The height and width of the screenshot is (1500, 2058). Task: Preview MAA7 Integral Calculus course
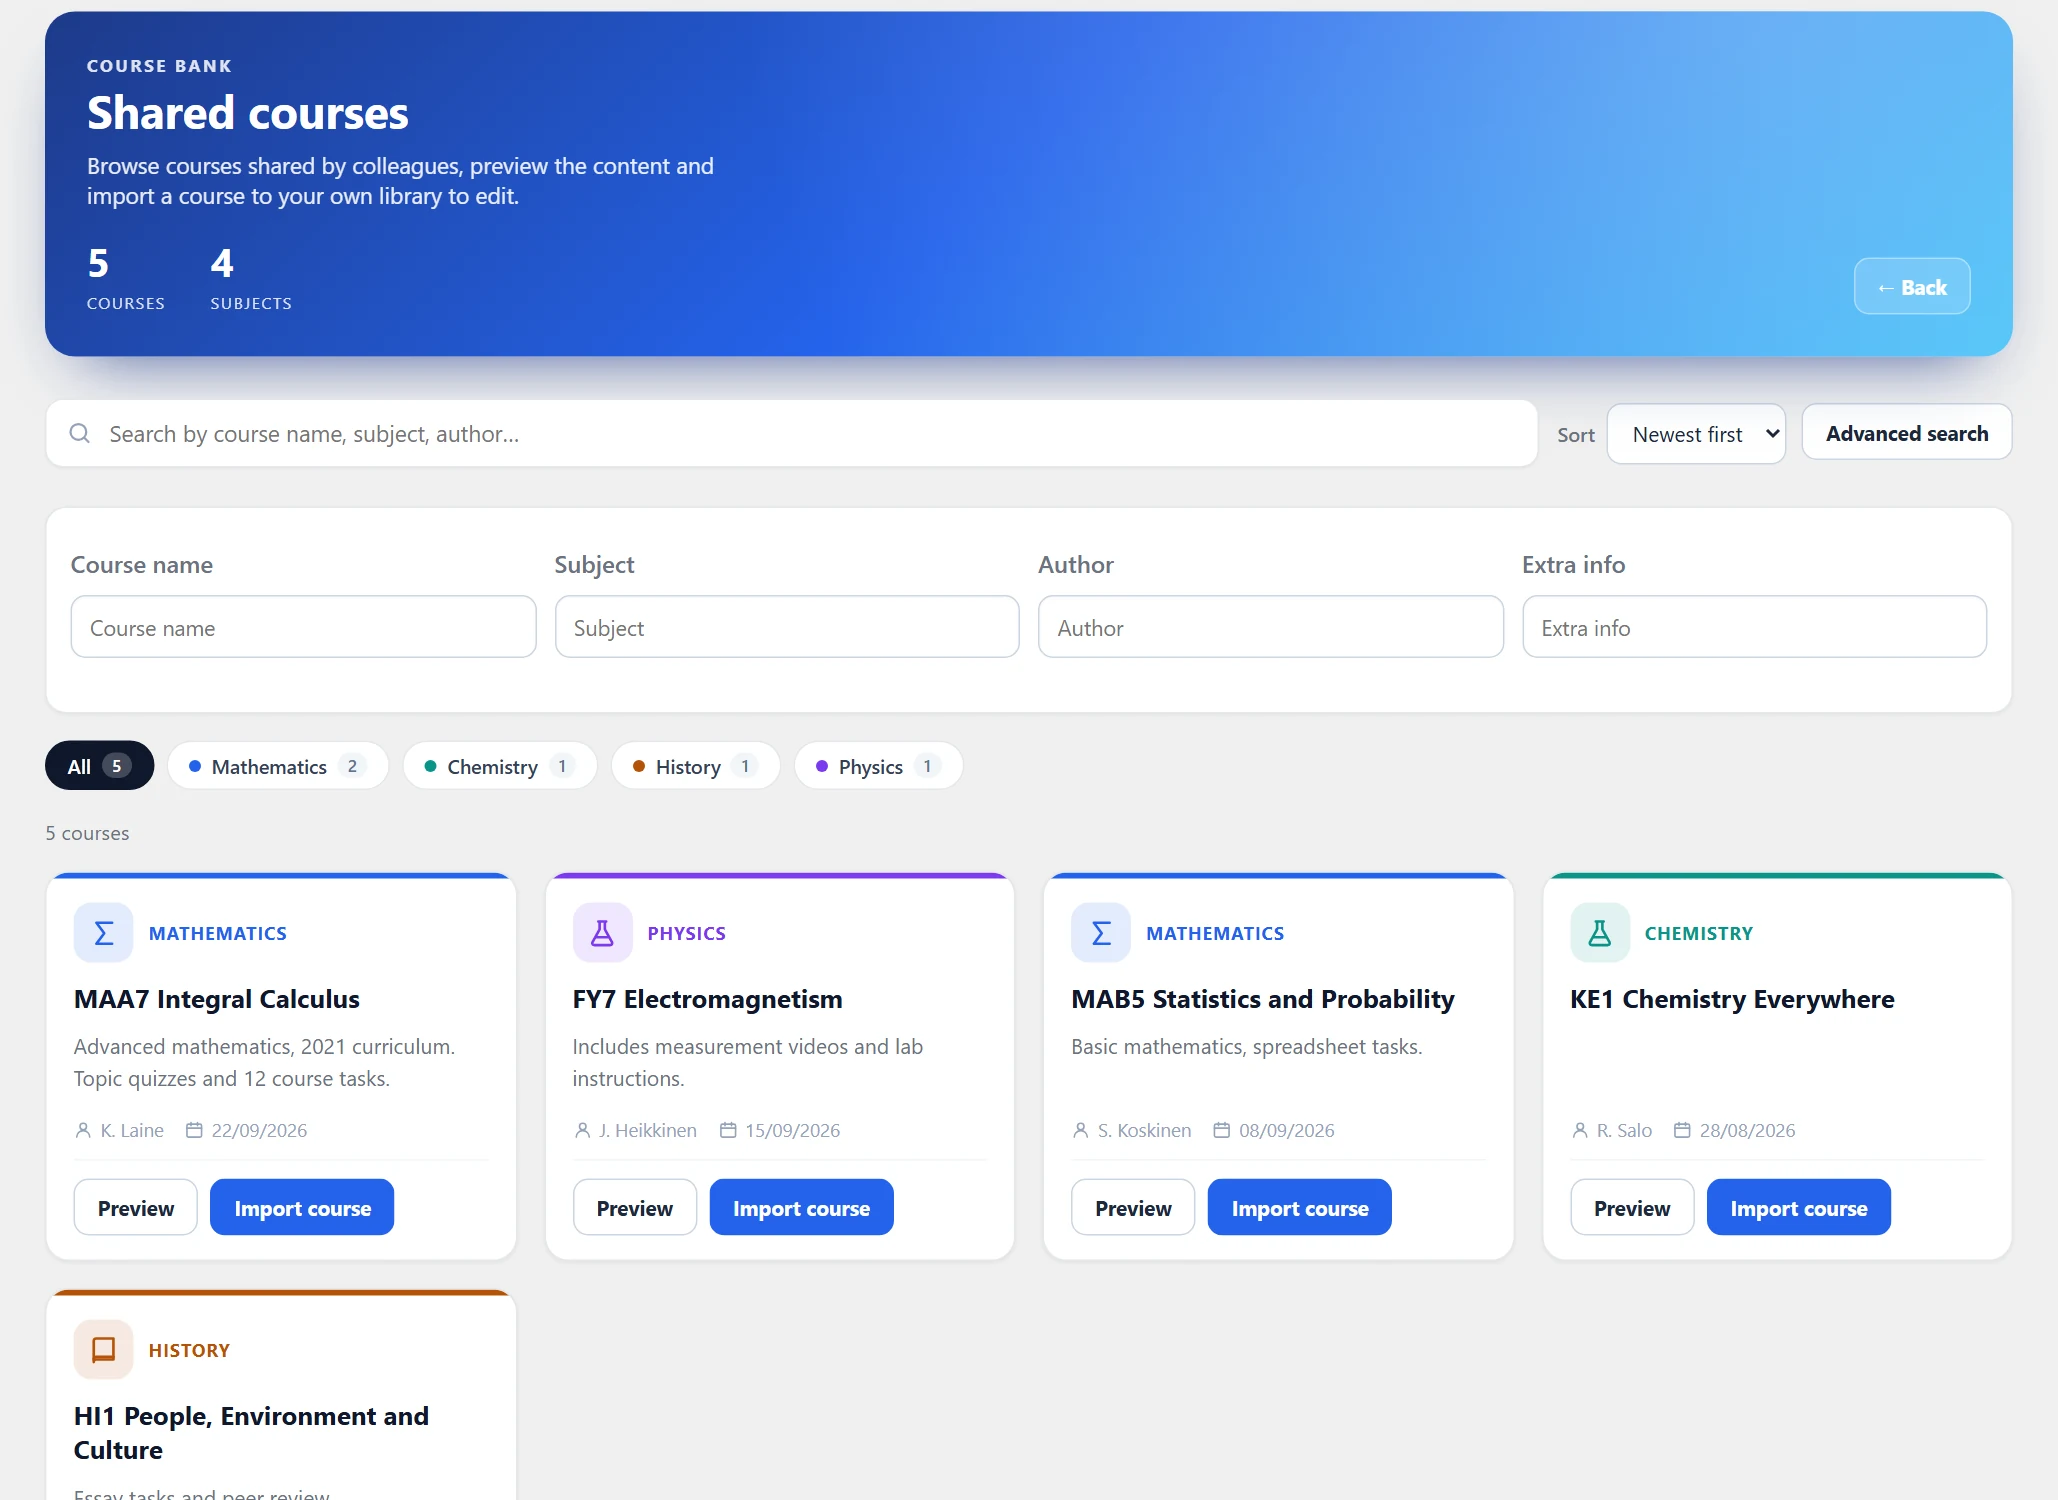(x=136, y=1208)
